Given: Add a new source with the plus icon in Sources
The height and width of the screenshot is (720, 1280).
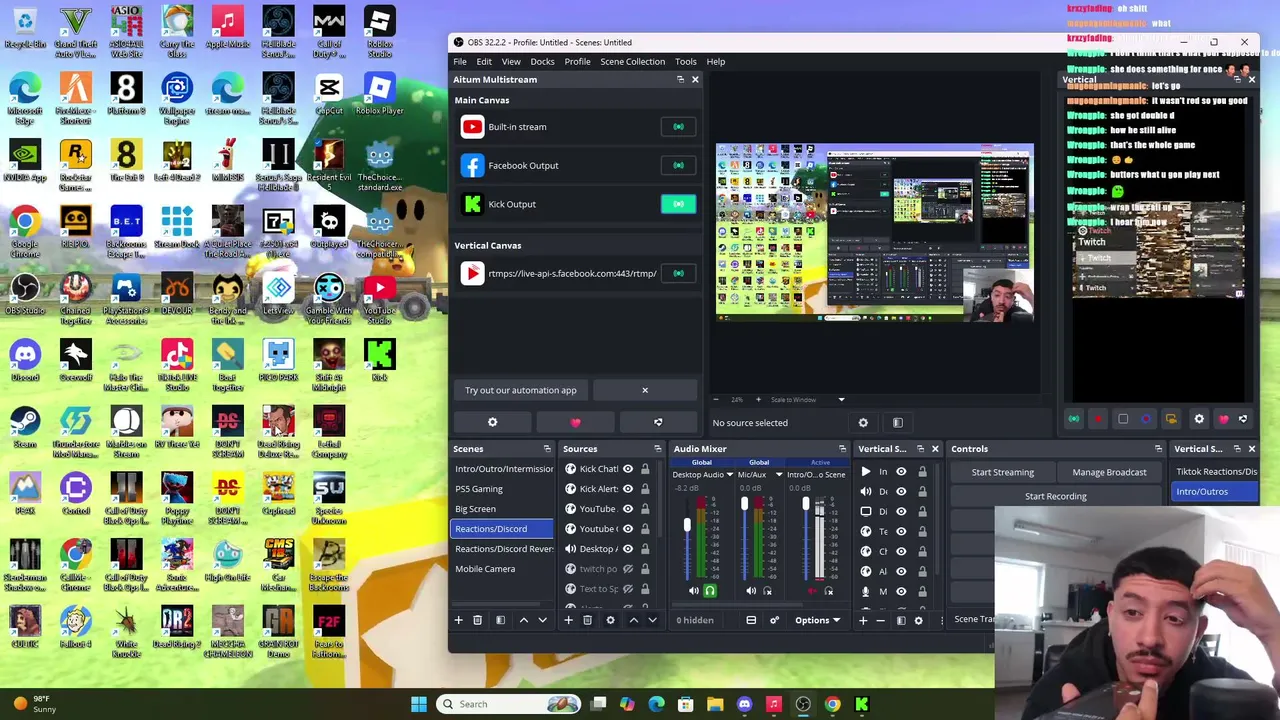Looking at the screenshot, I should coord(568,620).
